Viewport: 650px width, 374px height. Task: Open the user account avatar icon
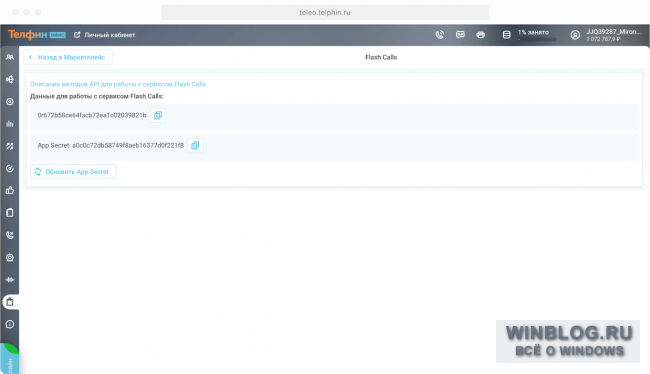point(575,35)
